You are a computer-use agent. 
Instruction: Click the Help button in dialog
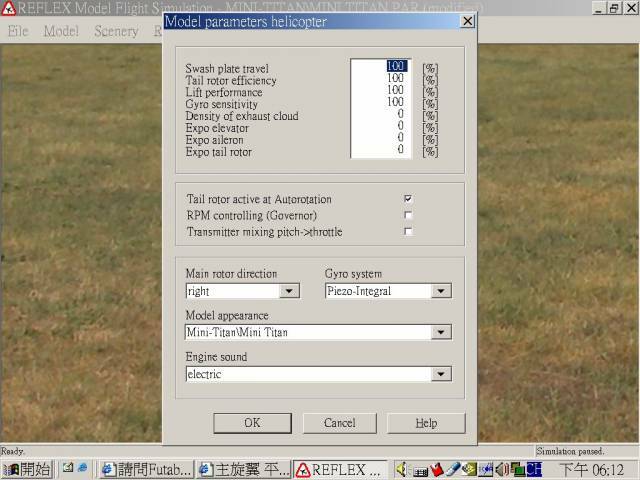coord(426,423)
